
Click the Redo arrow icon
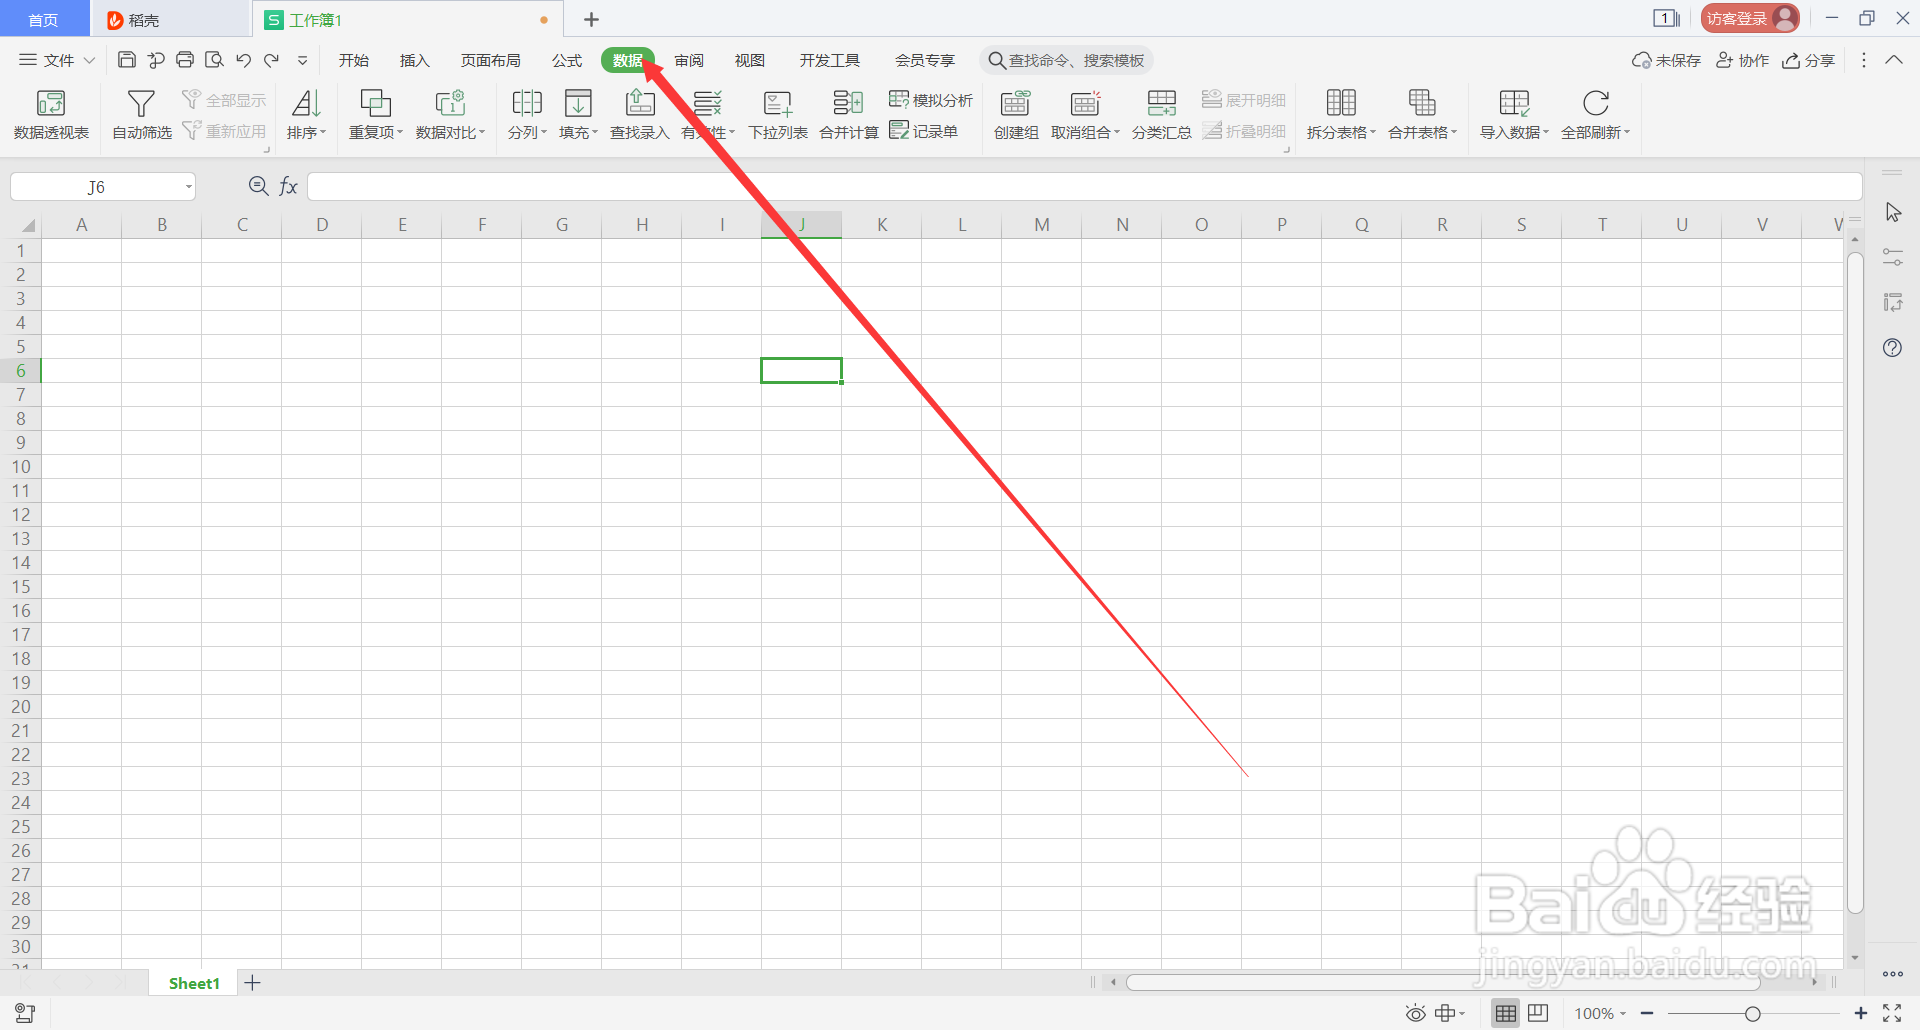point(271,60)
